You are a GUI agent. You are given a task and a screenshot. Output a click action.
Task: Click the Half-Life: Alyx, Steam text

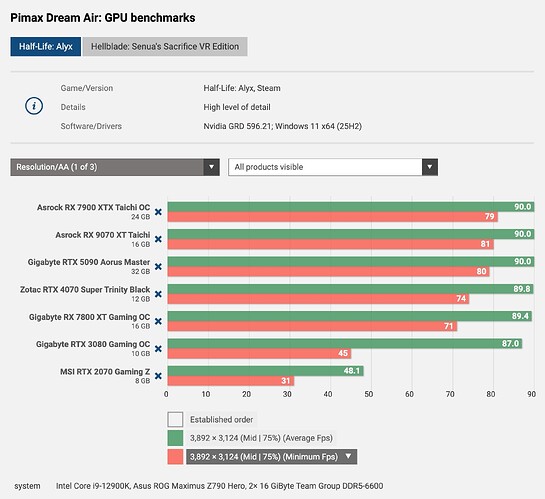[x=242, y=88]
